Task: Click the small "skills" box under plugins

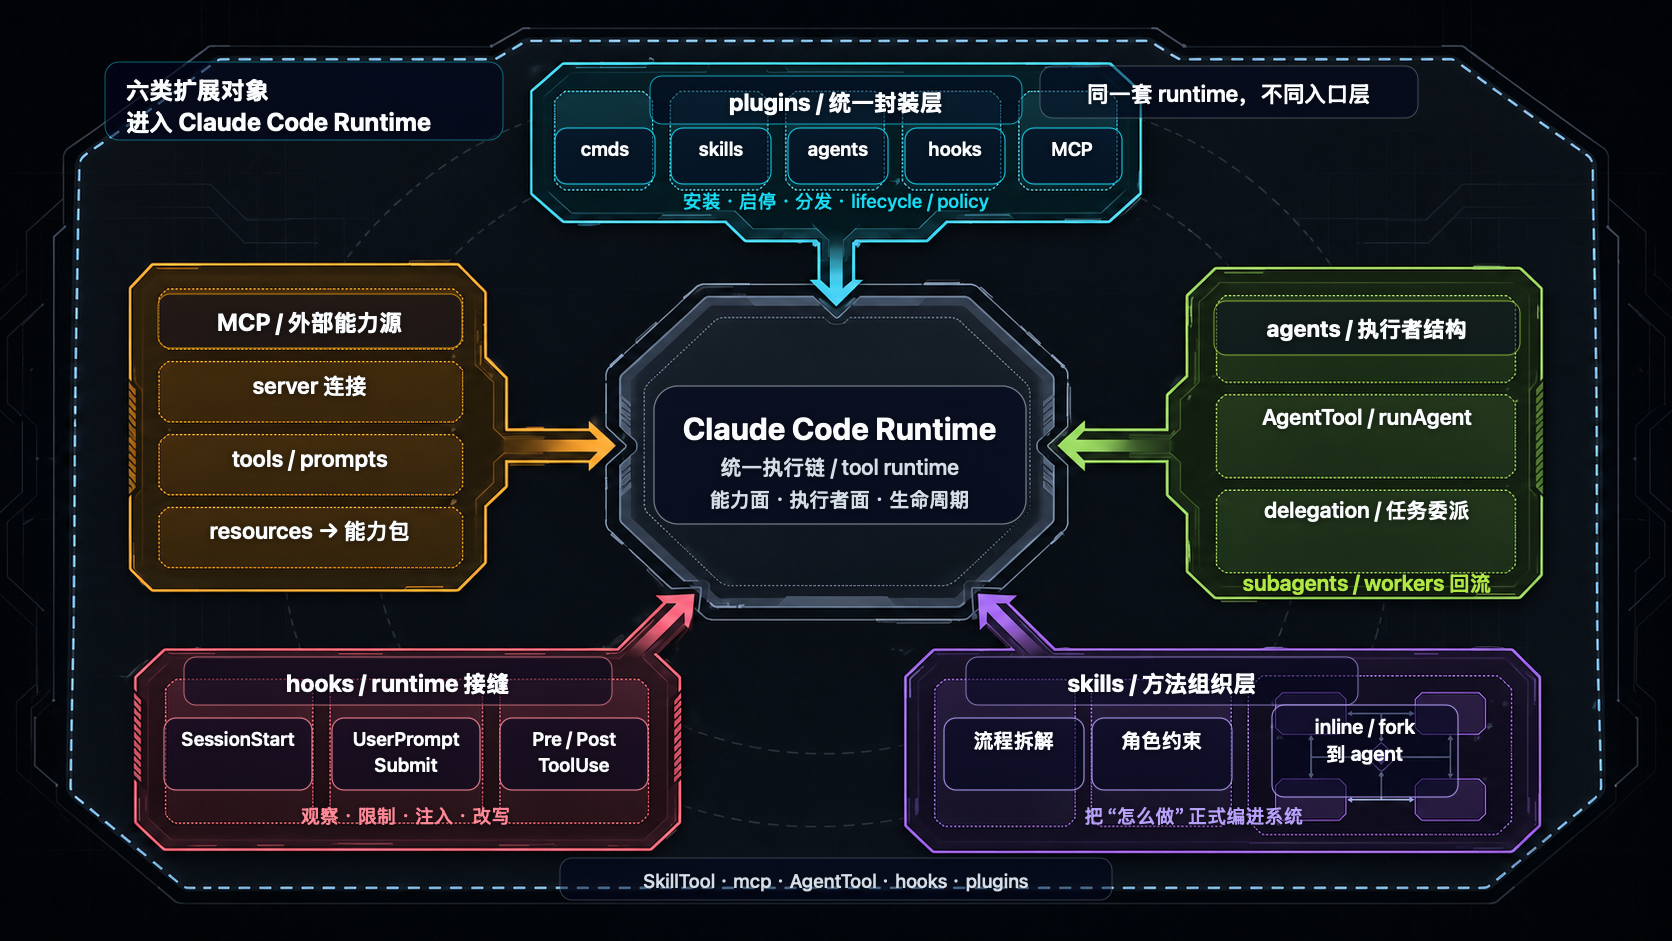Action: point(721,155)
